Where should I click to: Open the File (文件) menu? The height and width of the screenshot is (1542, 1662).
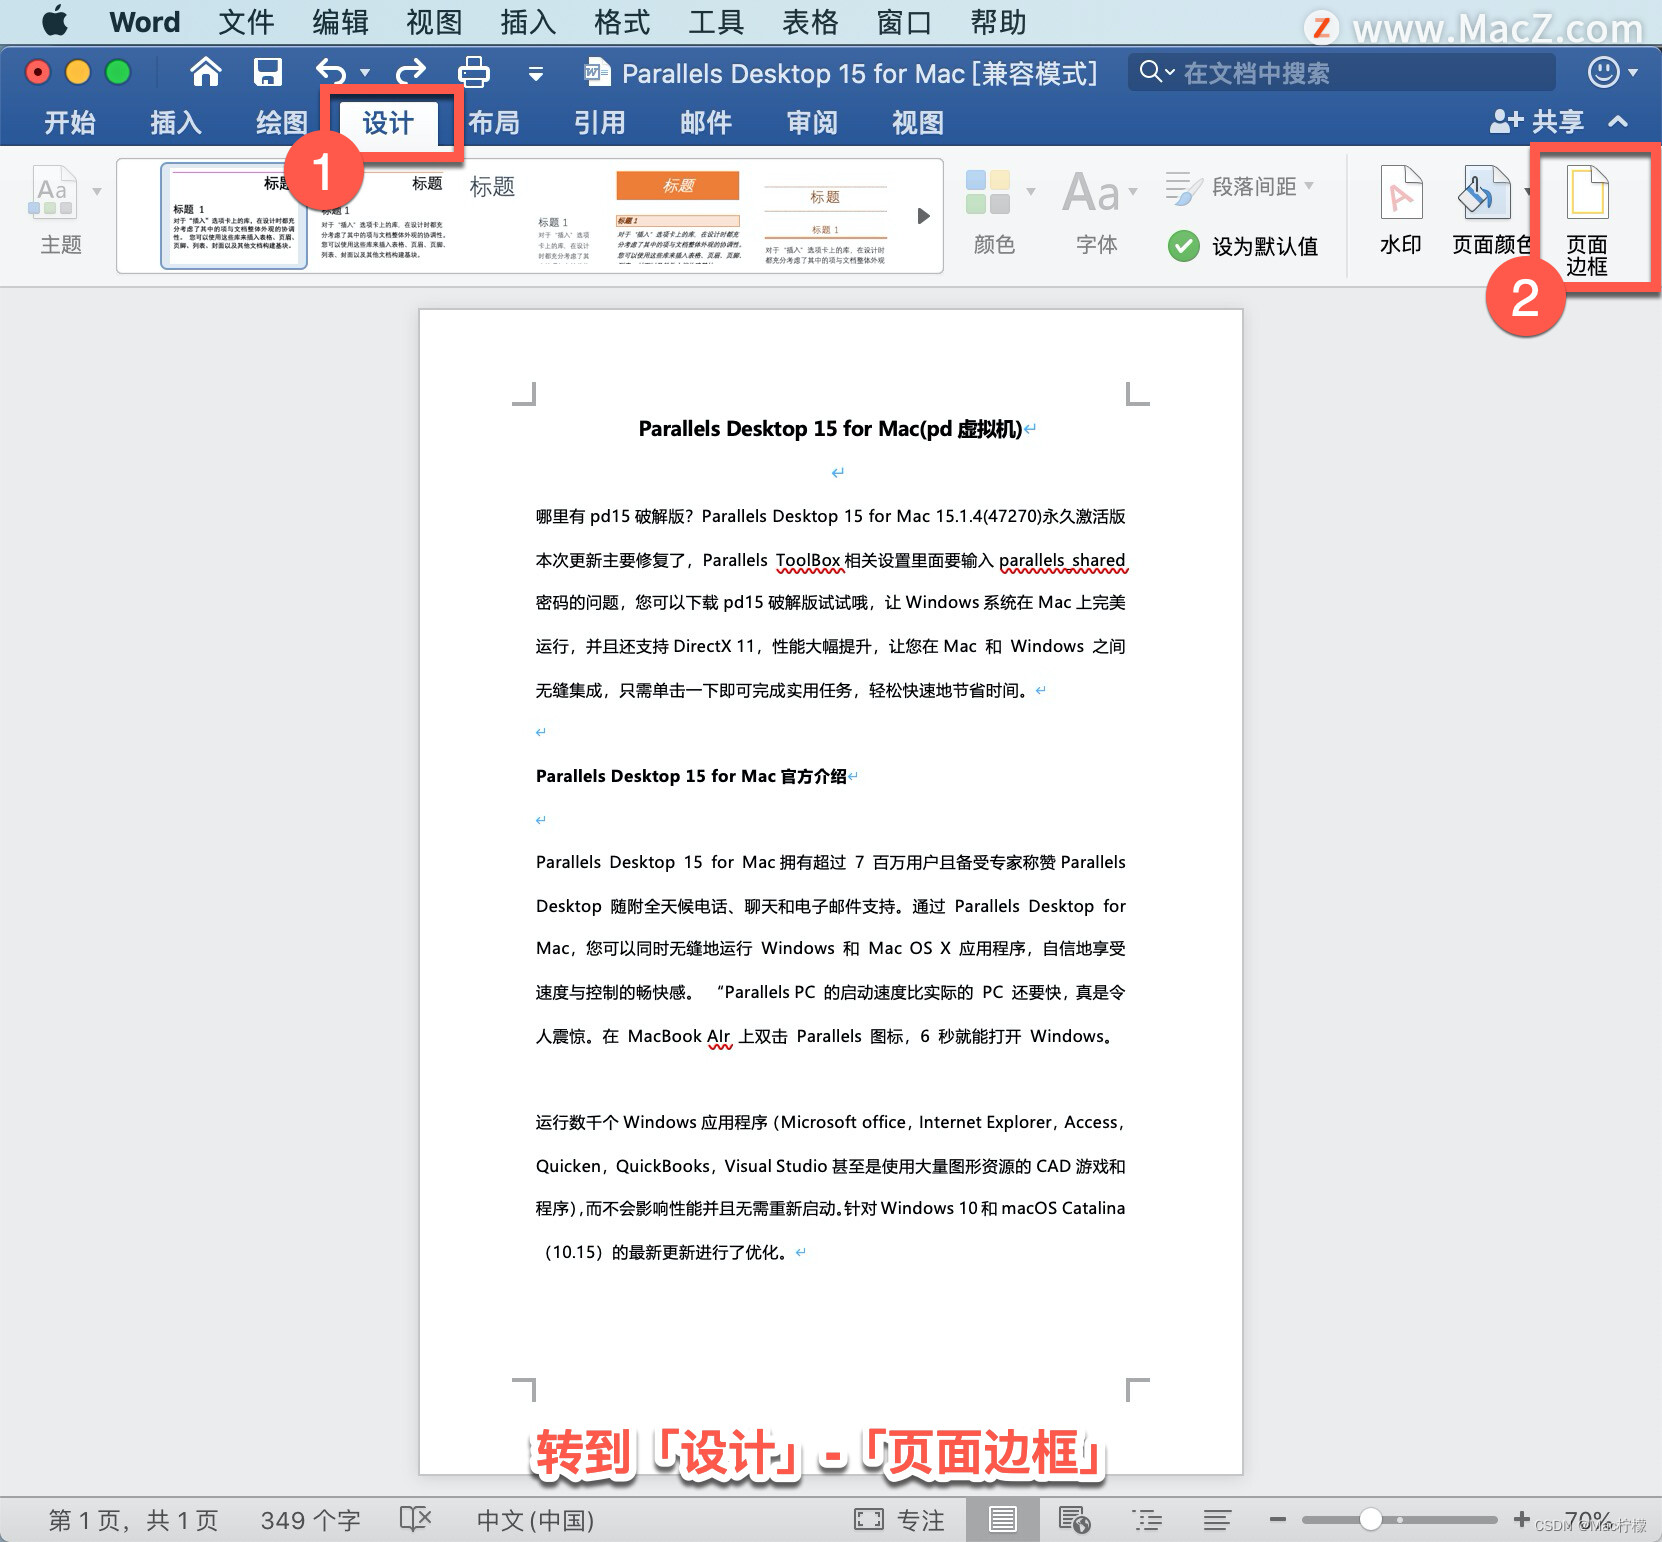tap(246, 22)
